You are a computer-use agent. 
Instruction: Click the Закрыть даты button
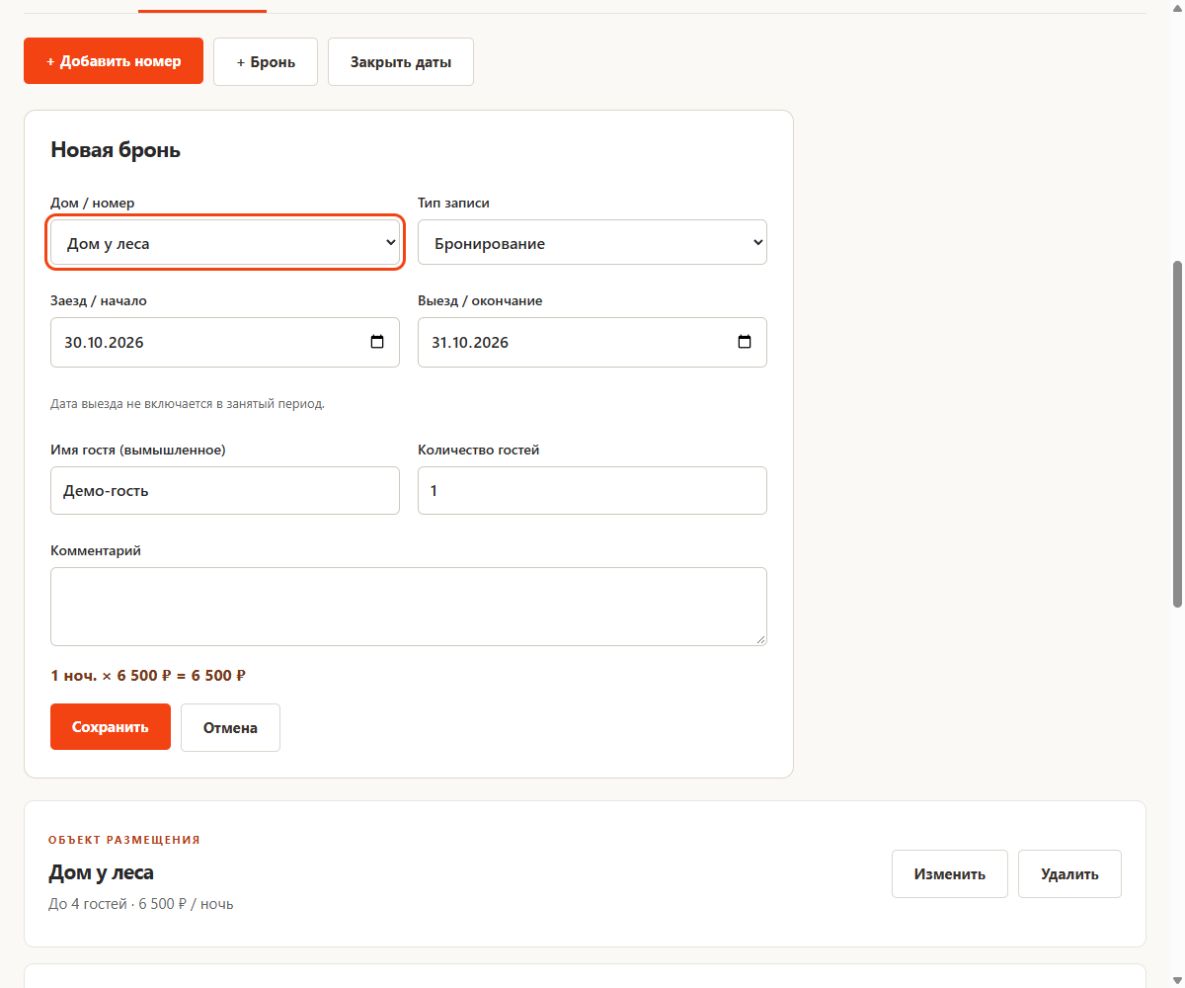pos(401,62)
